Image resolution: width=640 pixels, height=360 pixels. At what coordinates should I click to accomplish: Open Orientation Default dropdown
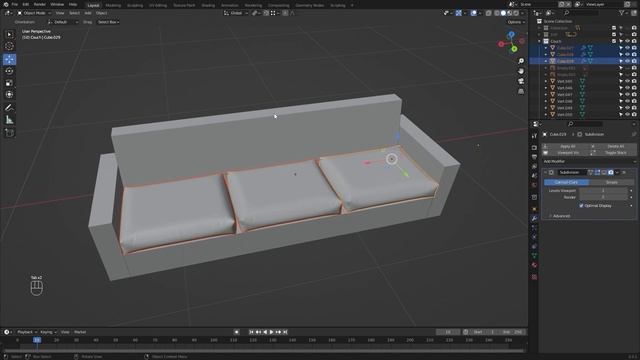(63, 22)
